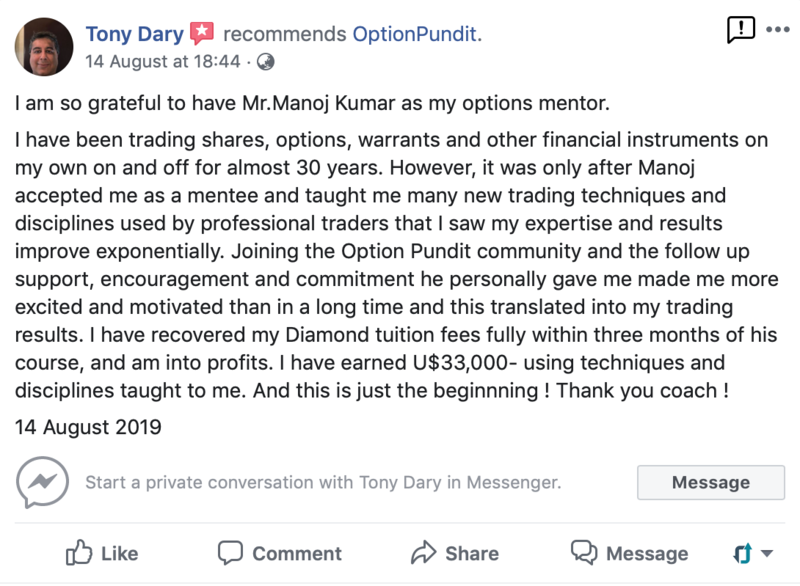
Task: Visit the OptionPundit page link
Action: point(416,34)
